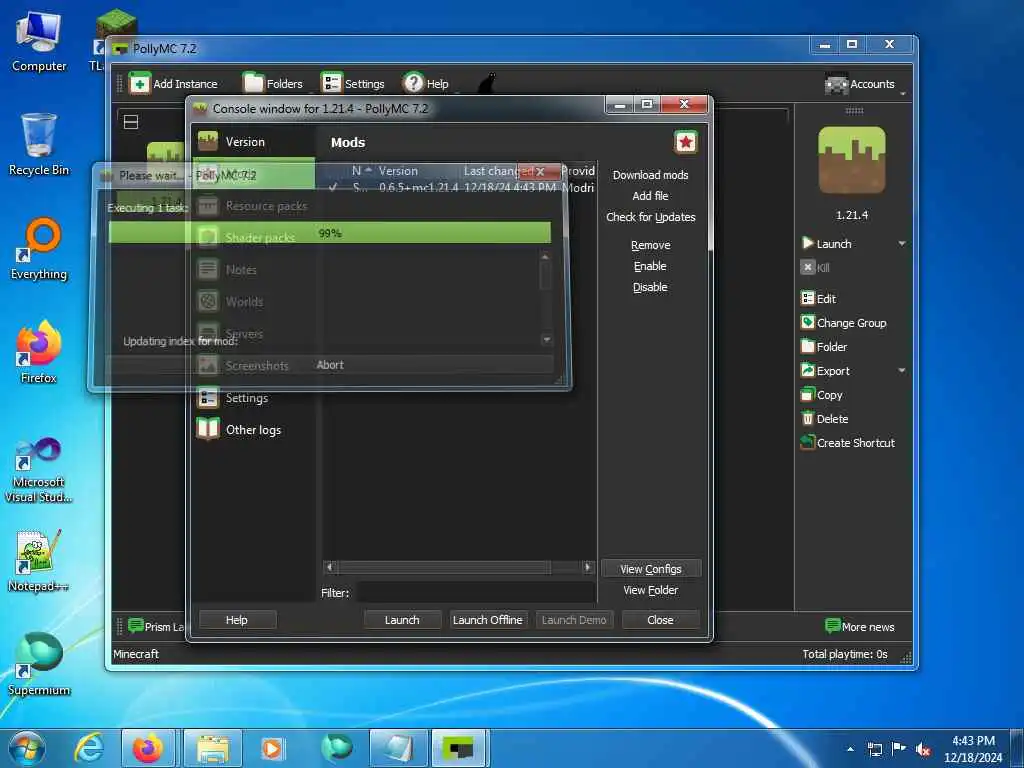
Task: Click Close button in console window
Action: pyautogui.click(x=660, y=620)
